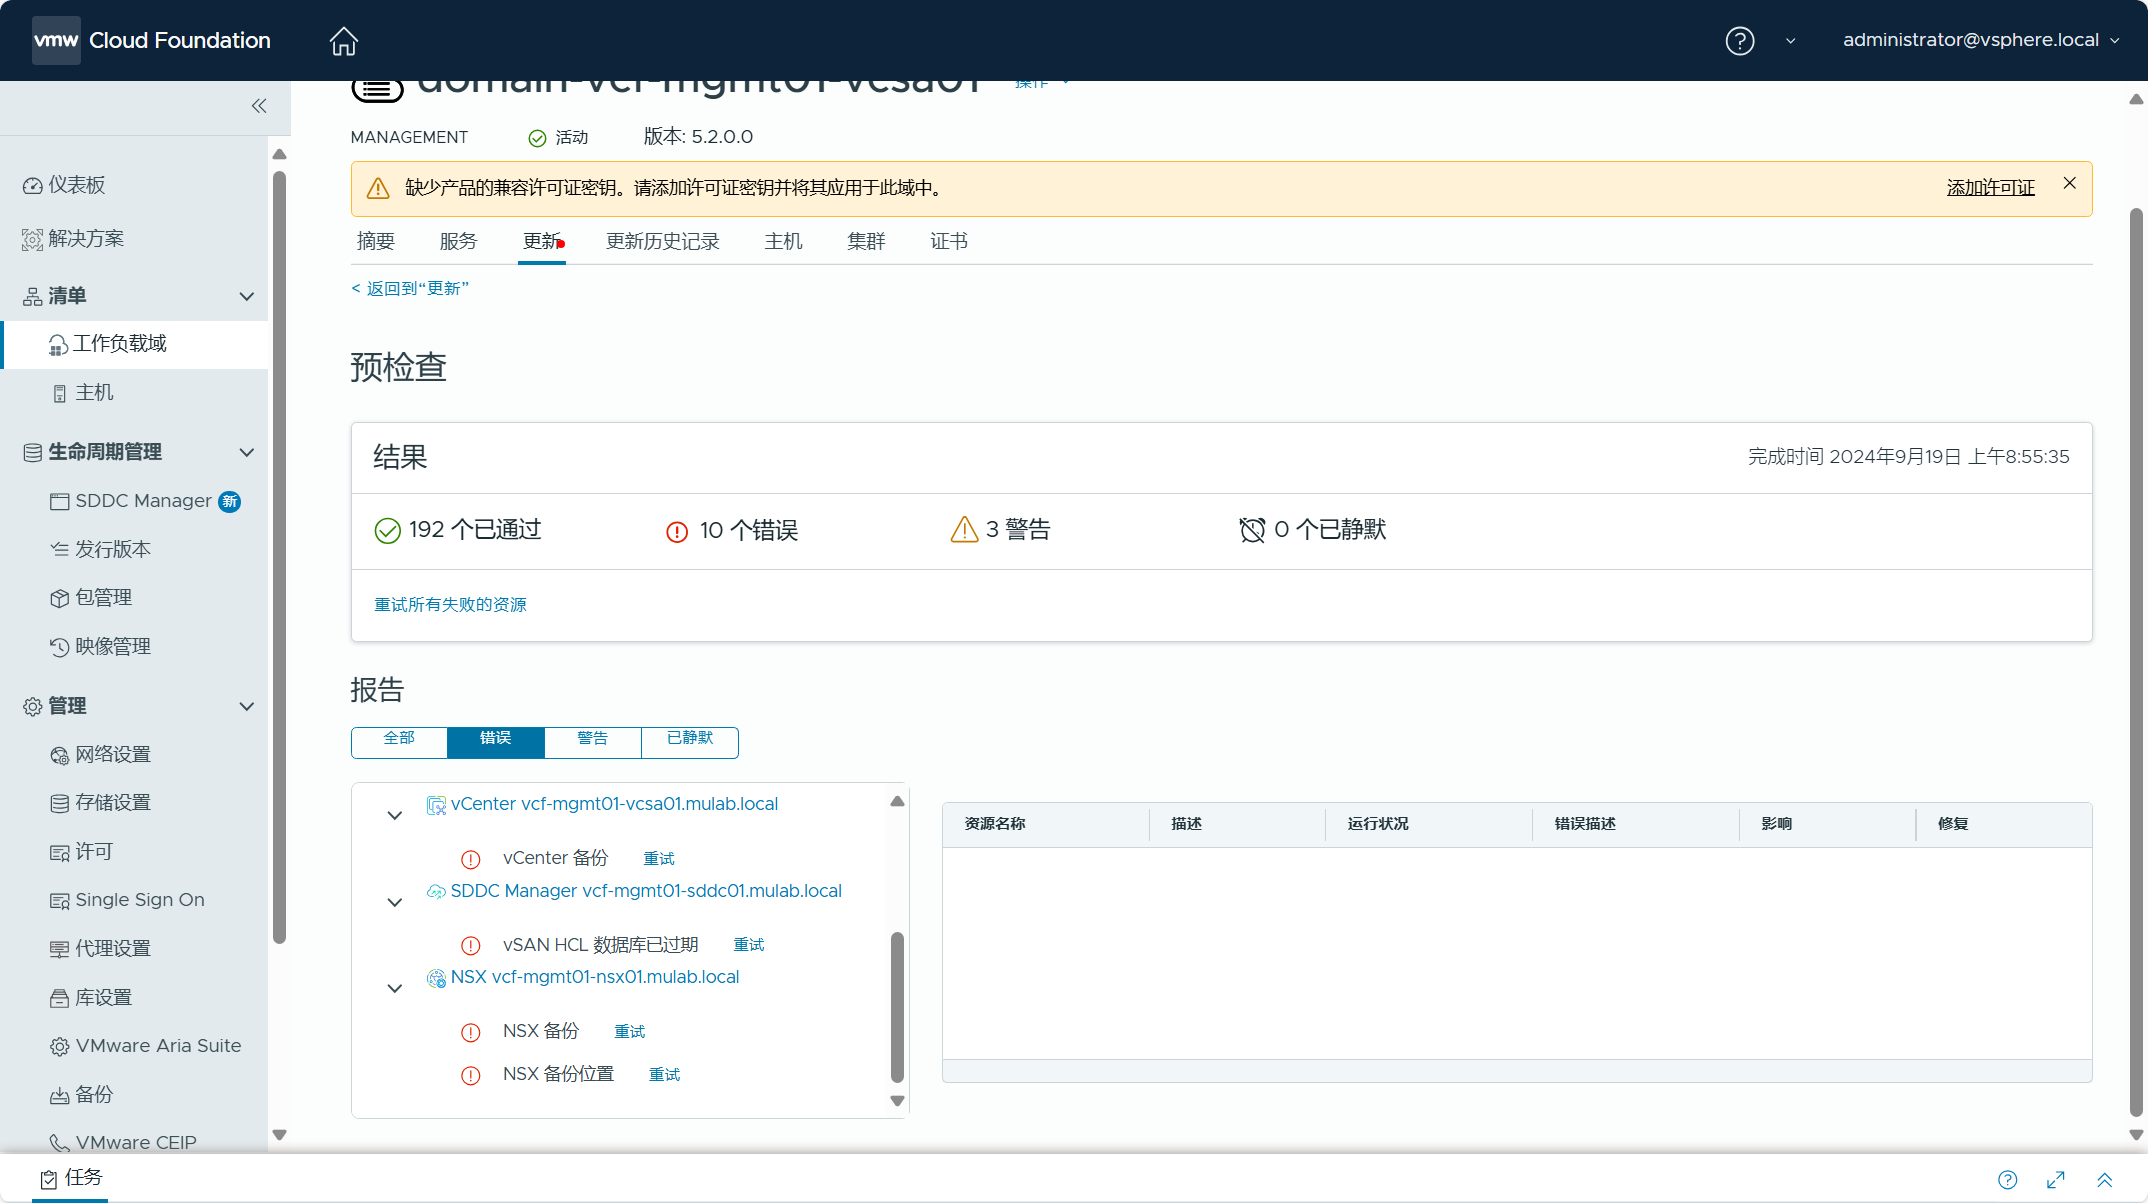Click 重试所有失败的资源 link
Image resolution: width=2148 pixels, height=1203 pixels.
pyautogui.click(x=450, y=604)
